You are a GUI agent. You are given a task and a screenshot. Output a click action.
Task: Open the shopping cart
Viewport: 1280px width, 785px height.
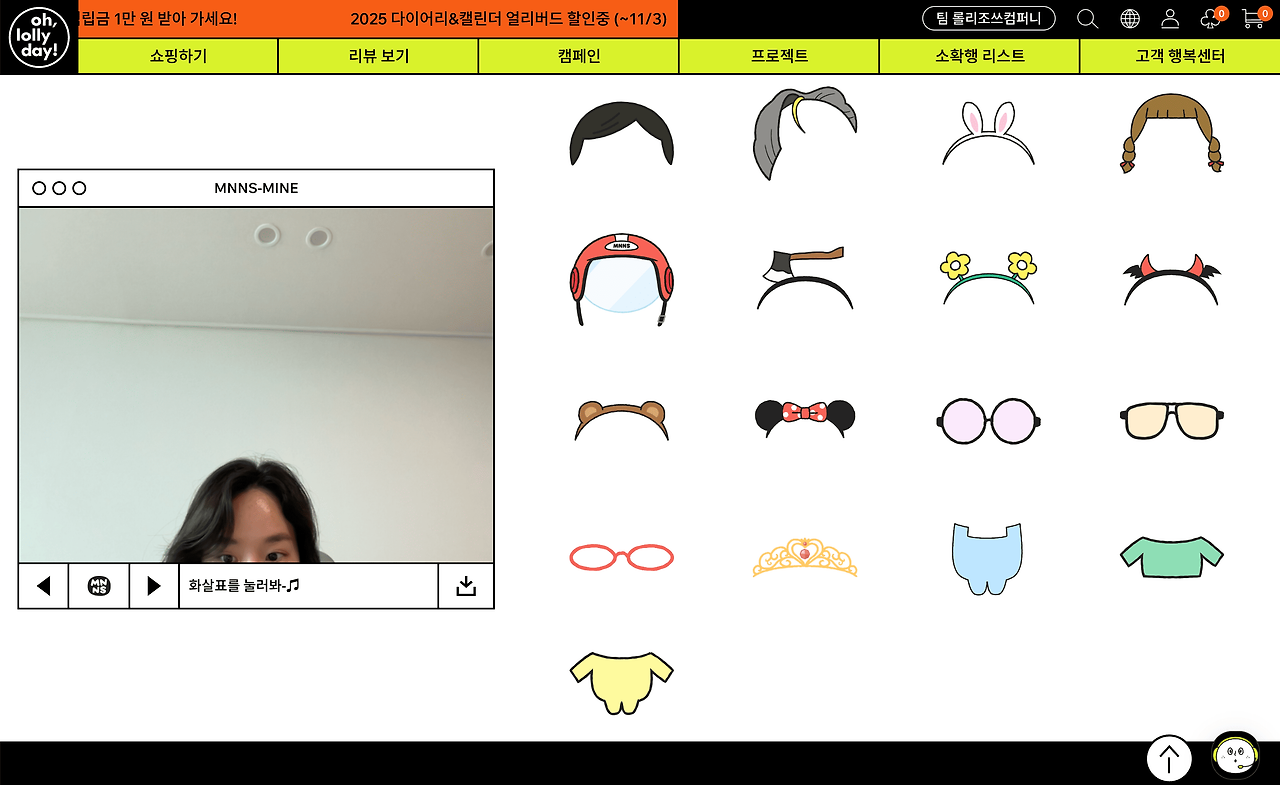[1254, 18]
